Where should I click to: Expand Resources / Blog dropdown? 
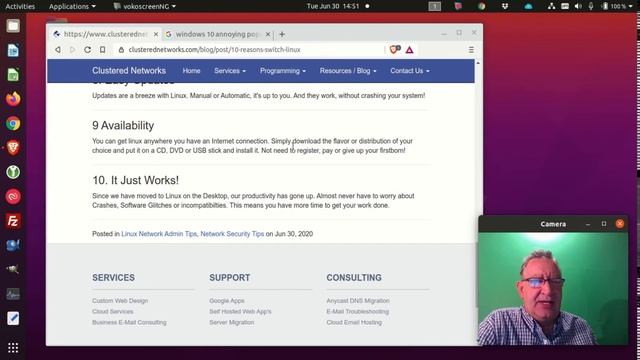point(348,71)
